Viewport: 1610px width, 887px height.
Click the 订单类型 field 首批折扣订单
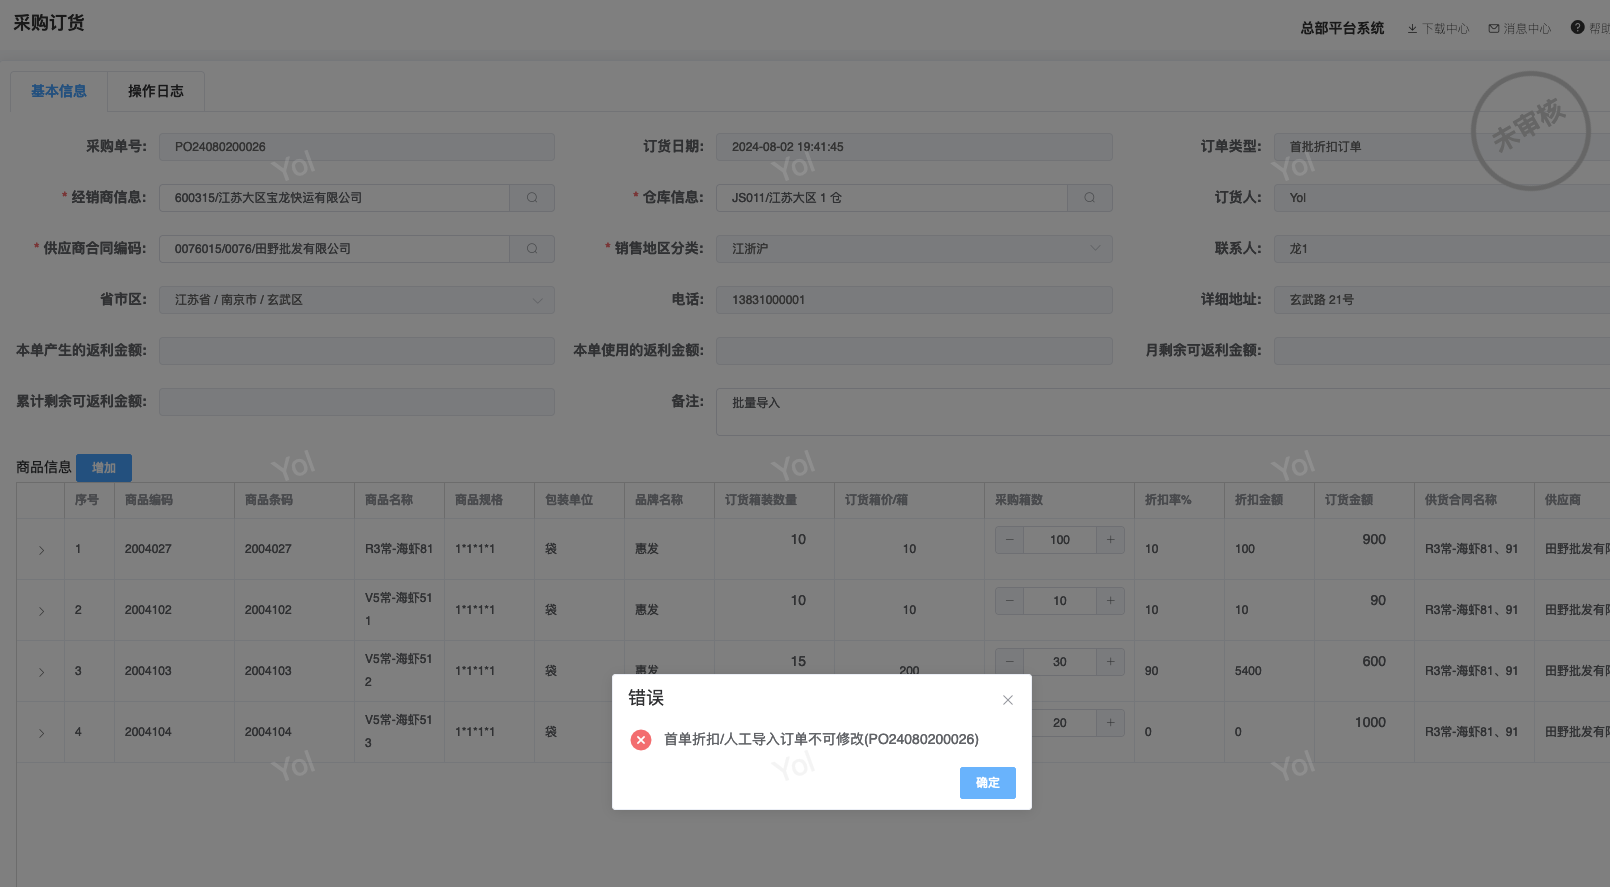(x=1442, y=147)
